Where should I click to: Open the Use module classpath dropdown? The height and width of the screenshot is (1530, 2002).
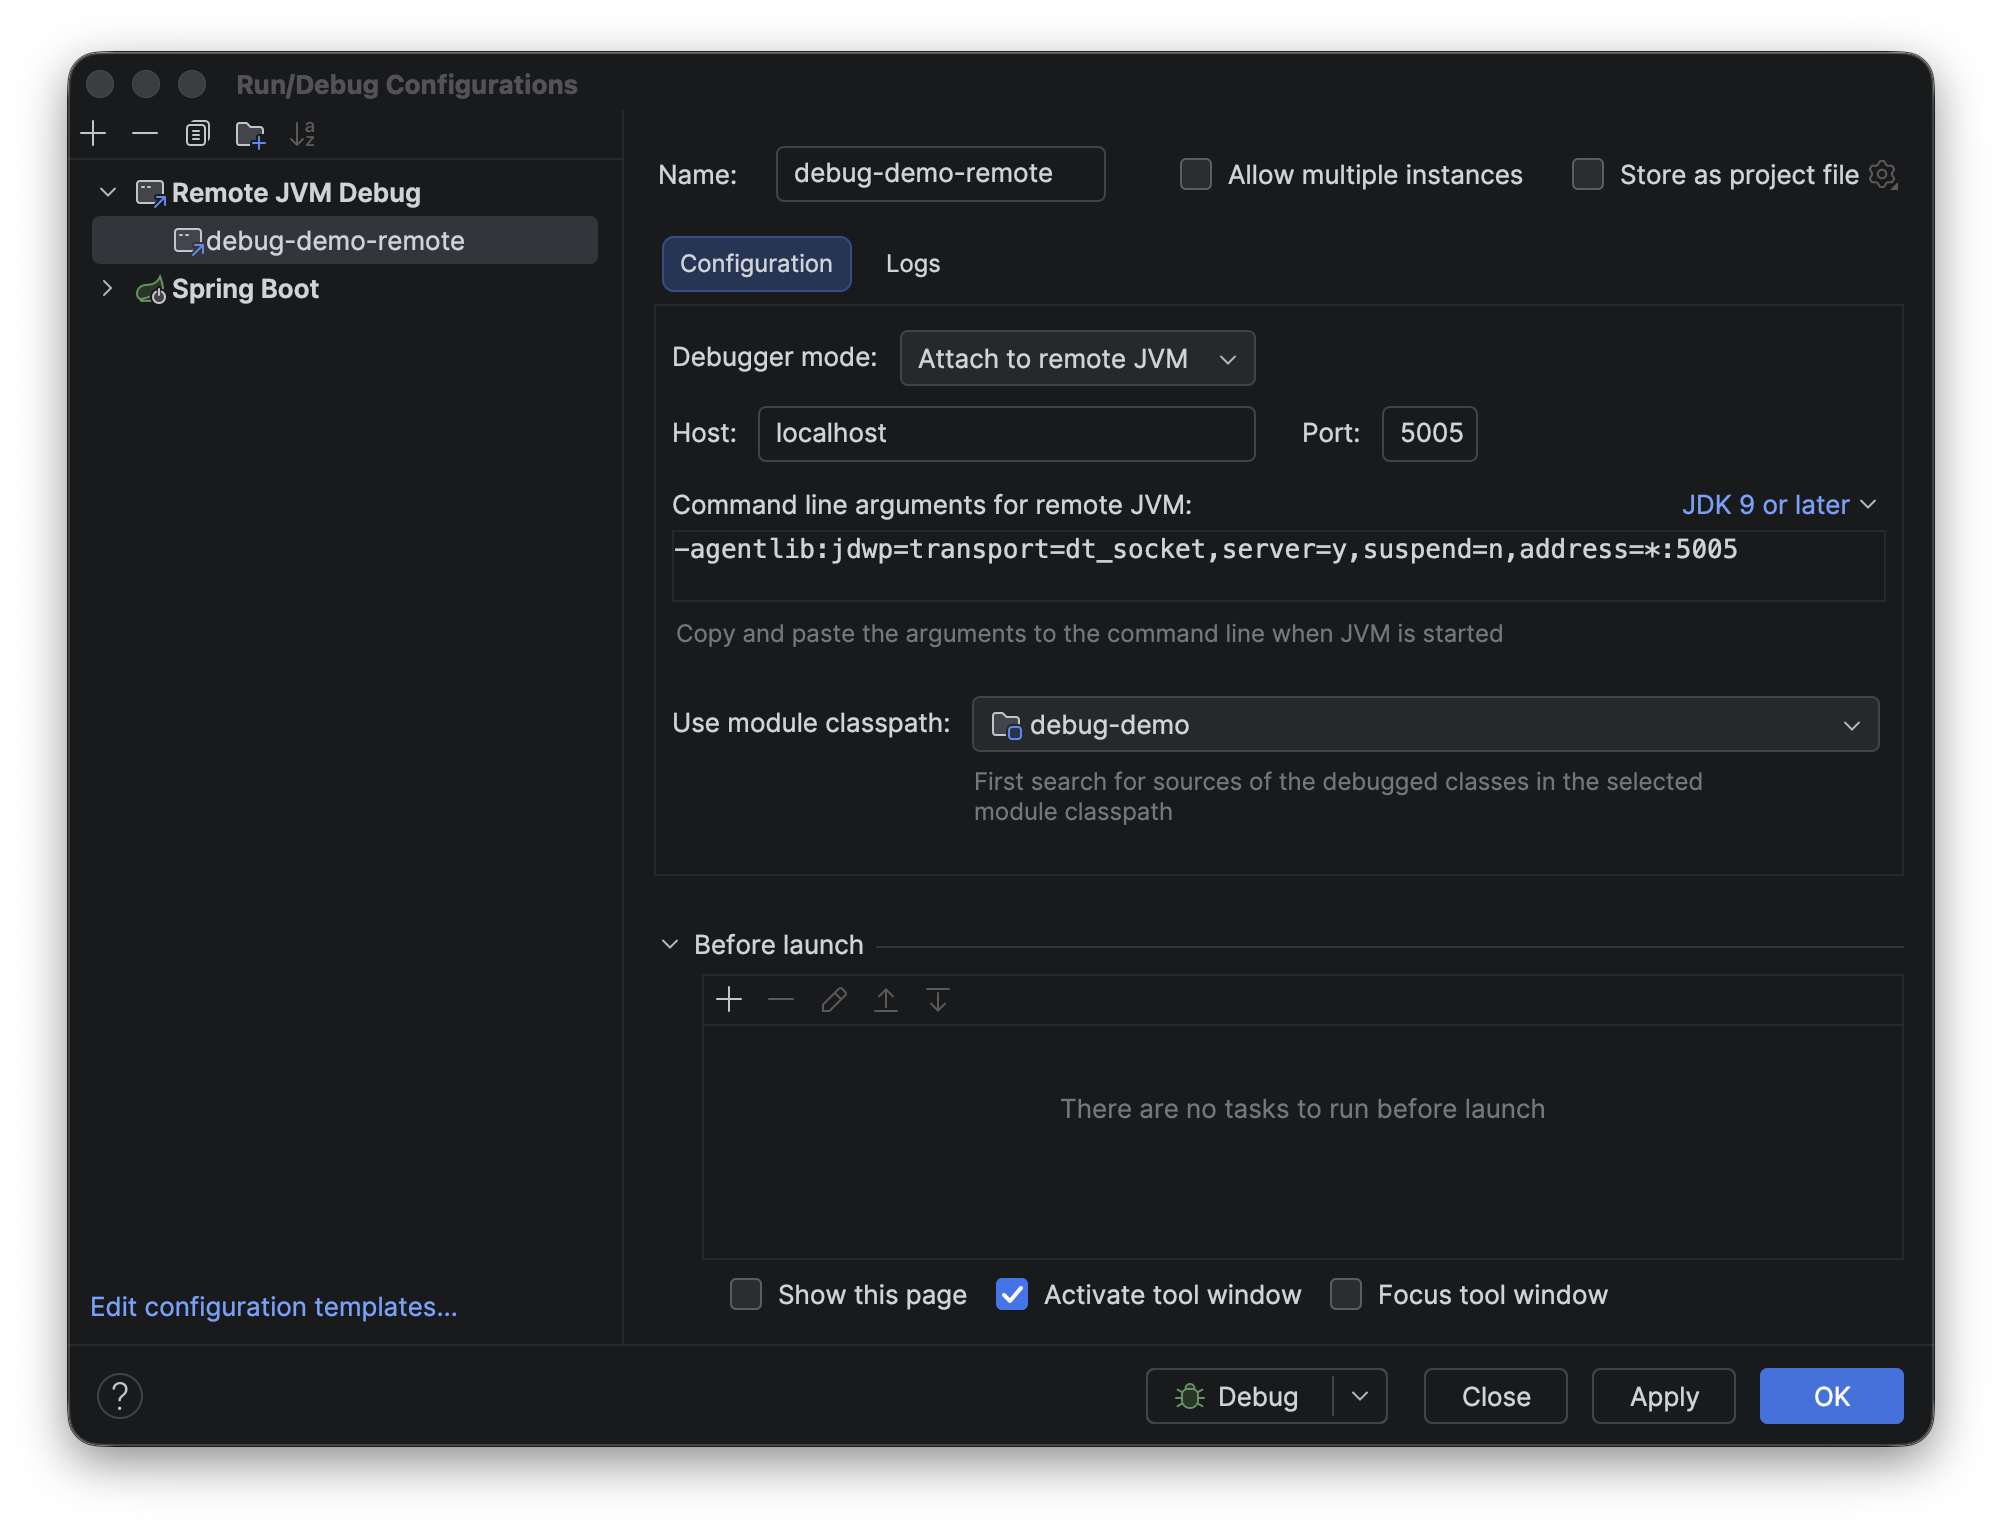[1425, 724]
